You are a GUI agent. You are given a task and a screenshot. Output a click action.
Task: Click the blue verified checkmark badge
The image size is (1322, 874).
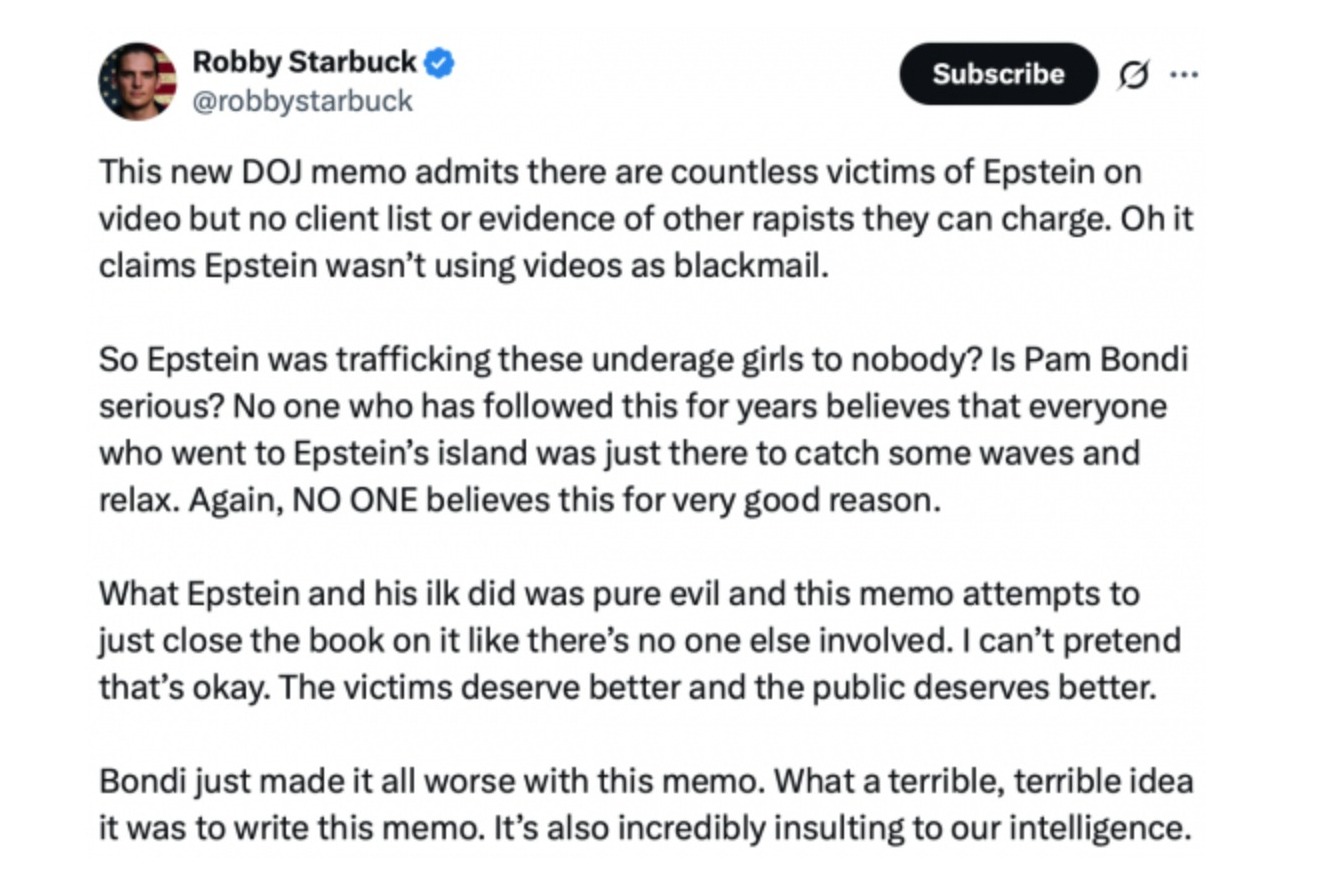coord(439,63)
